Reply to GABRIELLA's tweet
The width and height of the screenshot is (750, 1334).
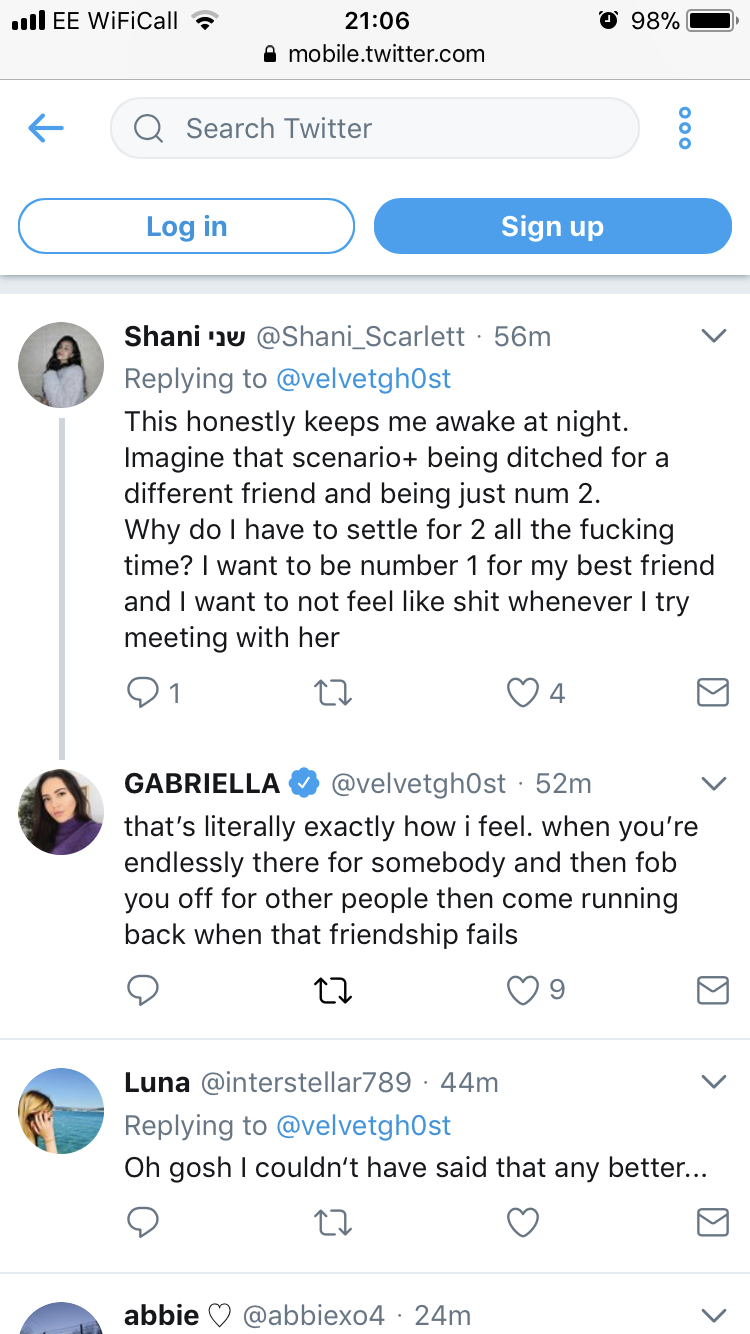[143, 990]
